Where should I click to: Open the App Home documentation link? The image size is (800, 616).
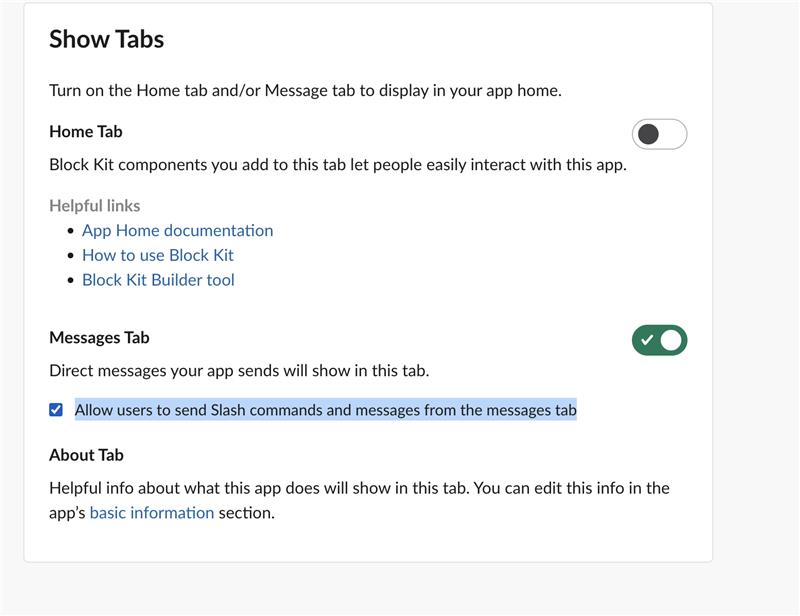point(180,230)
